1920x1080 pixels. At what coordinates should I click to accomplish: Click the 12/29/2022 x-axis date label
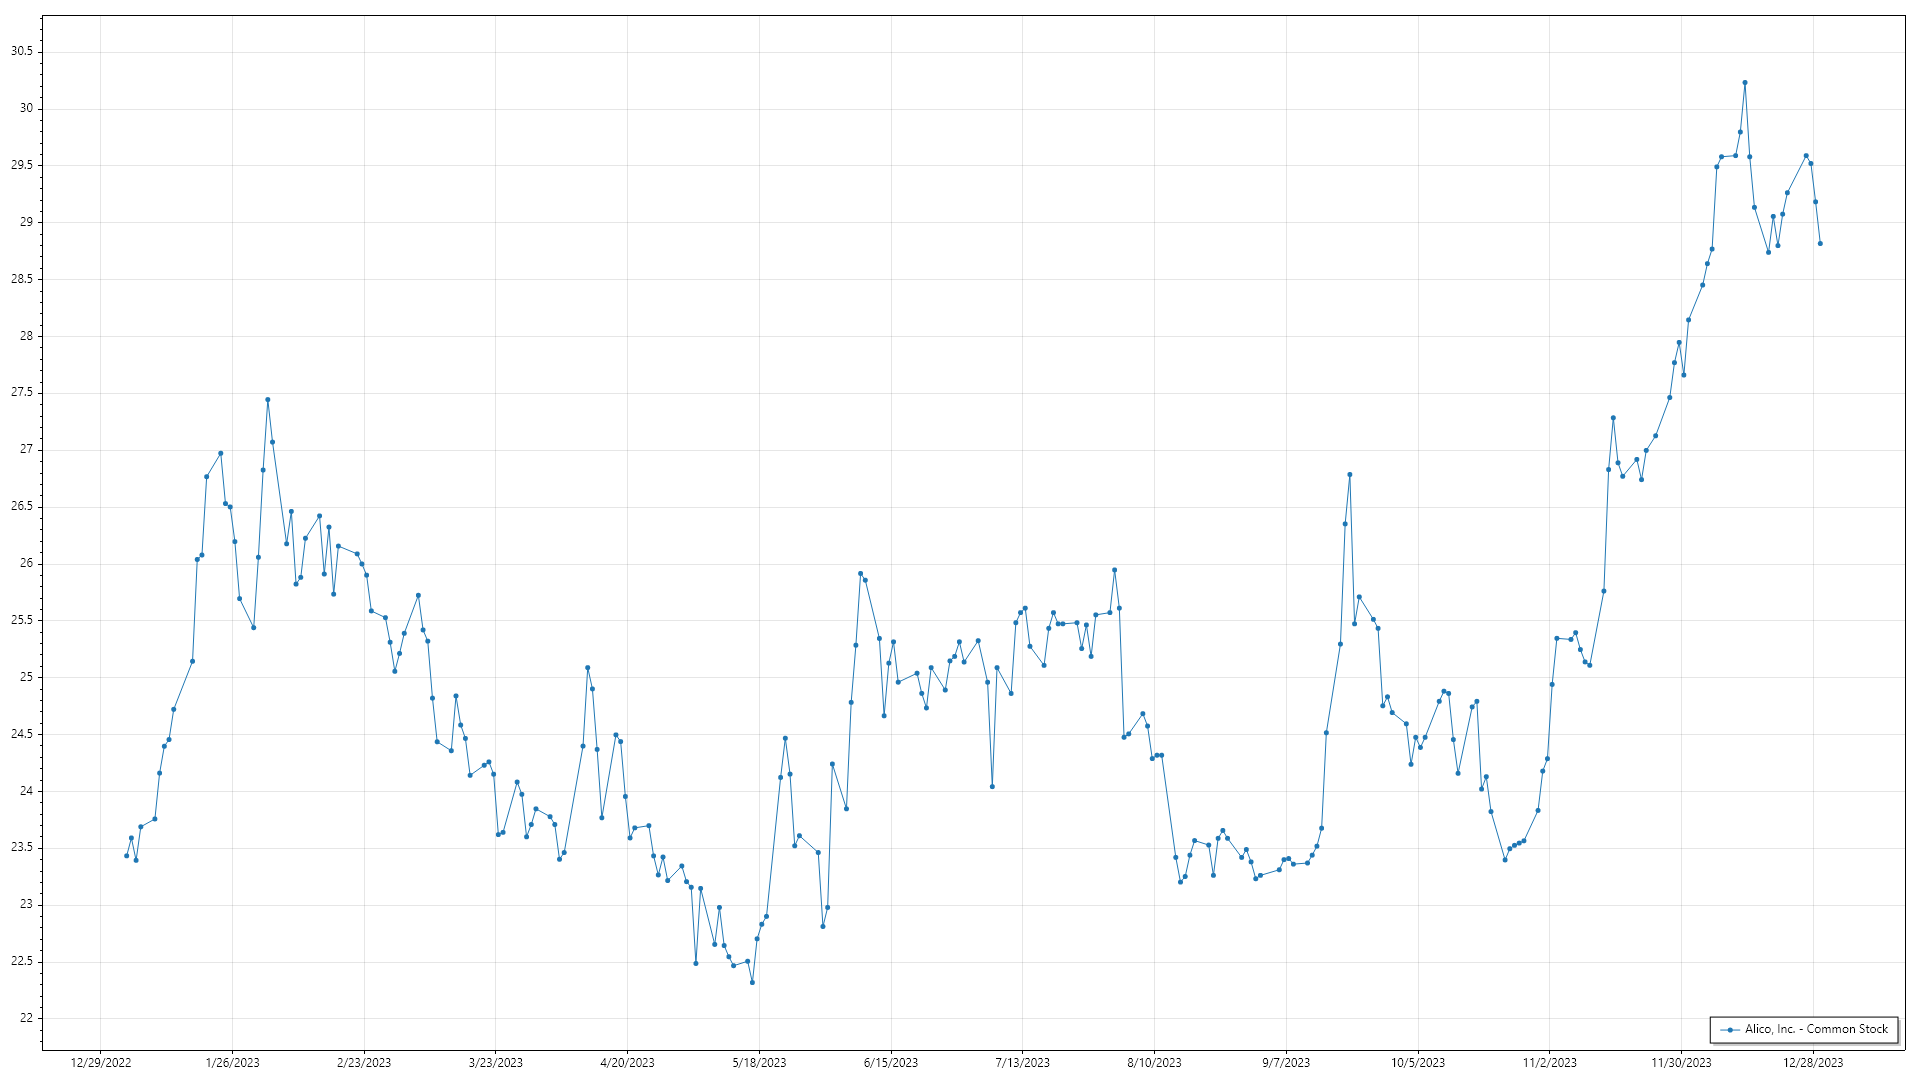(101, 1063)
